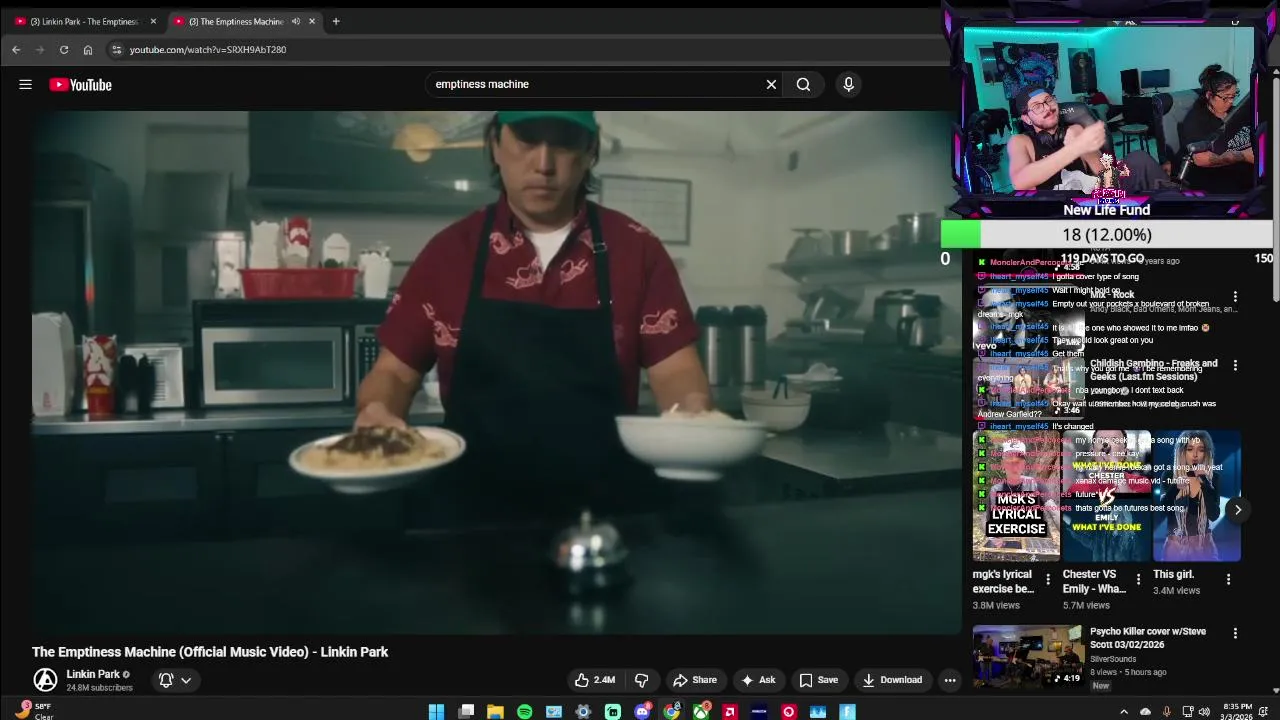Go back in browser history
Screen dimensions: 1280x720
16,50
